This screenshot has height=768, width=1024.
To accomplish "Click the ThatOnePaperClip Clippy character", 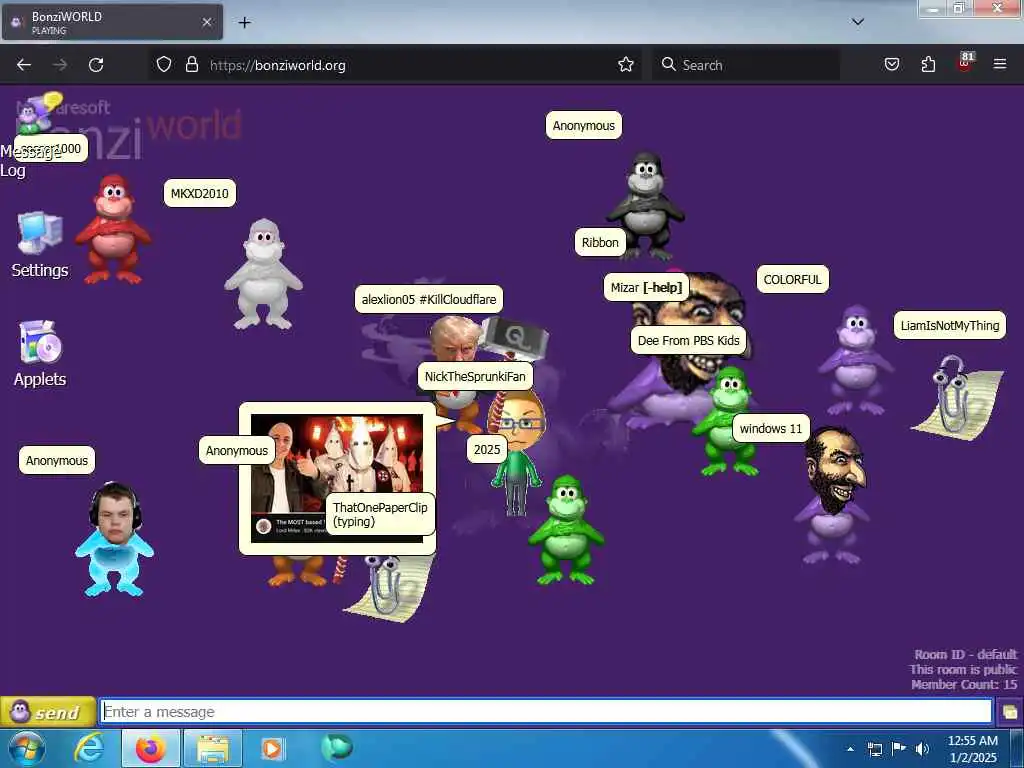I will pyautogui.click(x=391, y=588).
